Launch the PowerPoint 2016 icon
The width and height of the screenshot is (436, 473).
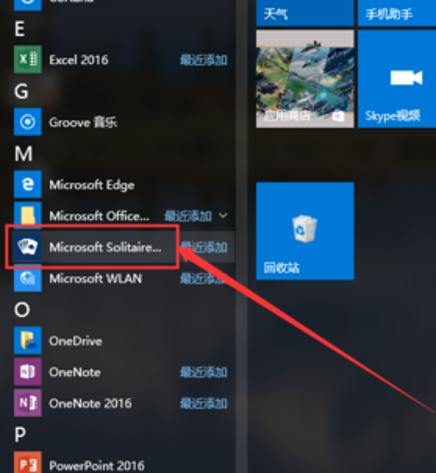tap(28, 463)
